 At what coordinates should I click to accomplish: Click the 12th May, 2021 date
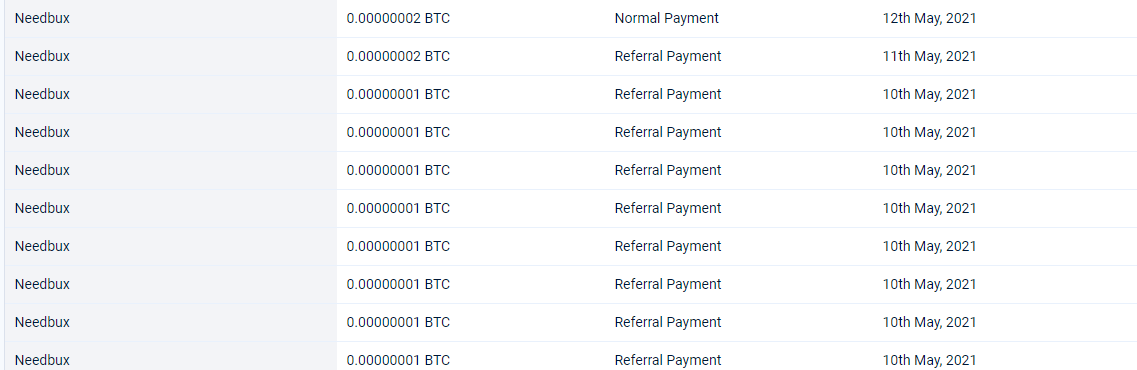pos(929,18)
